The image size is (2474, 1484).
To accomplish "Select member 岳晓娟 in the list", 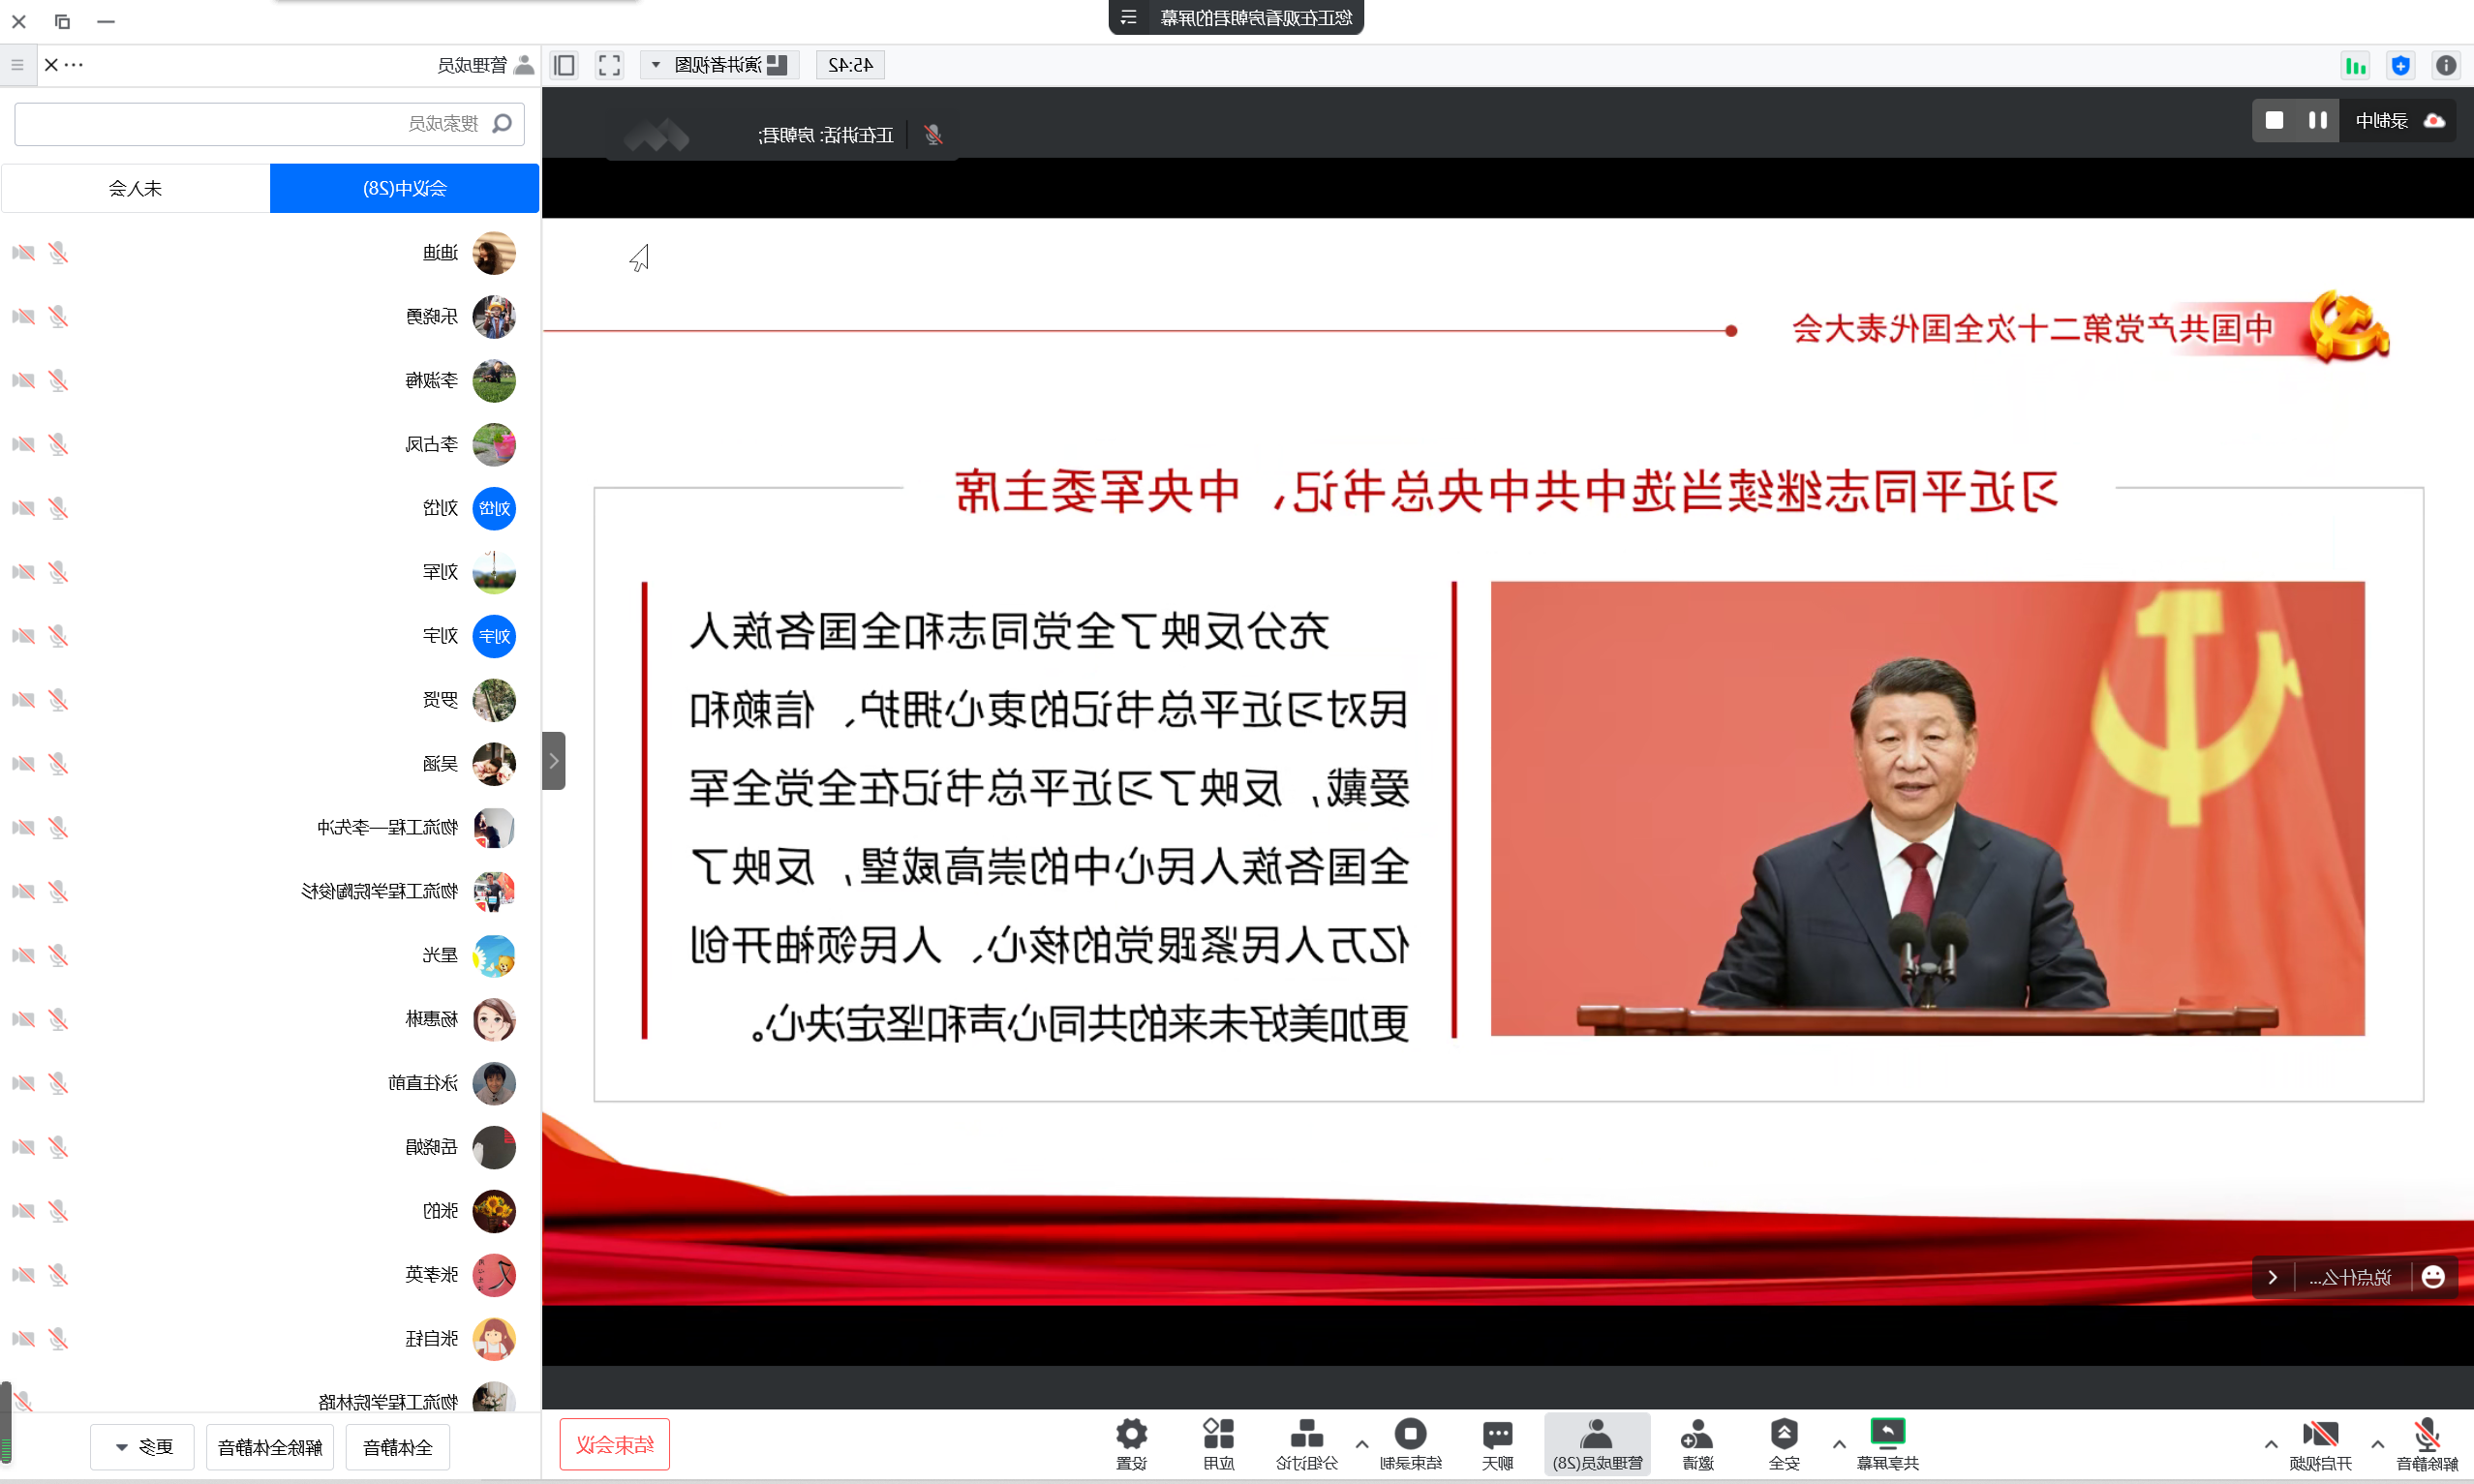I will [x=270, y=1147].
